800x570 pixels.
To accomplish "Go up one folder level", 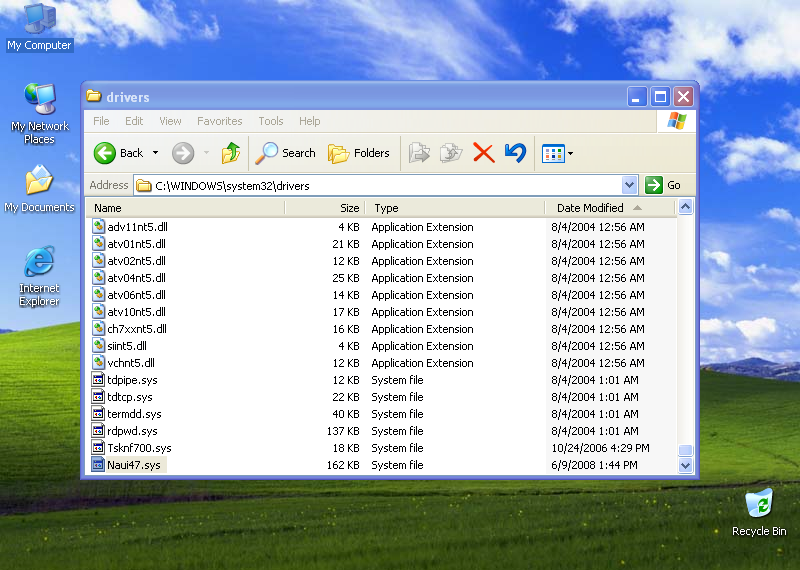I will (231, 153).
